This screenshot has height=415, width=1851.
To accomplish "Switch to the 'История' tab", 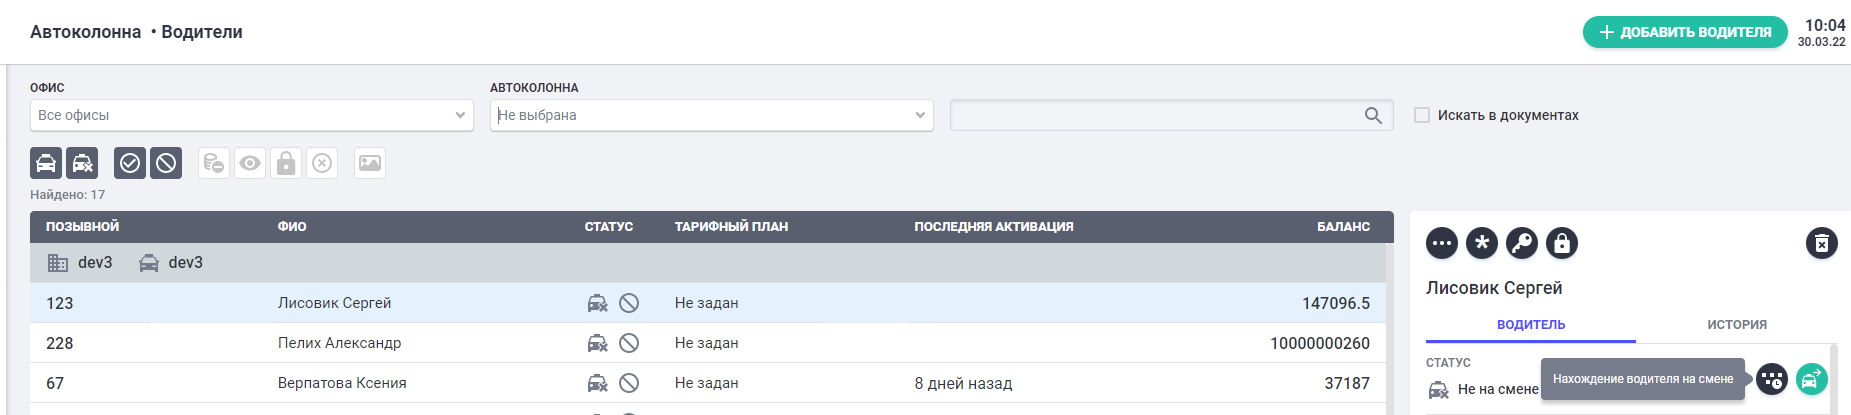I will [x=1736, y=325].
